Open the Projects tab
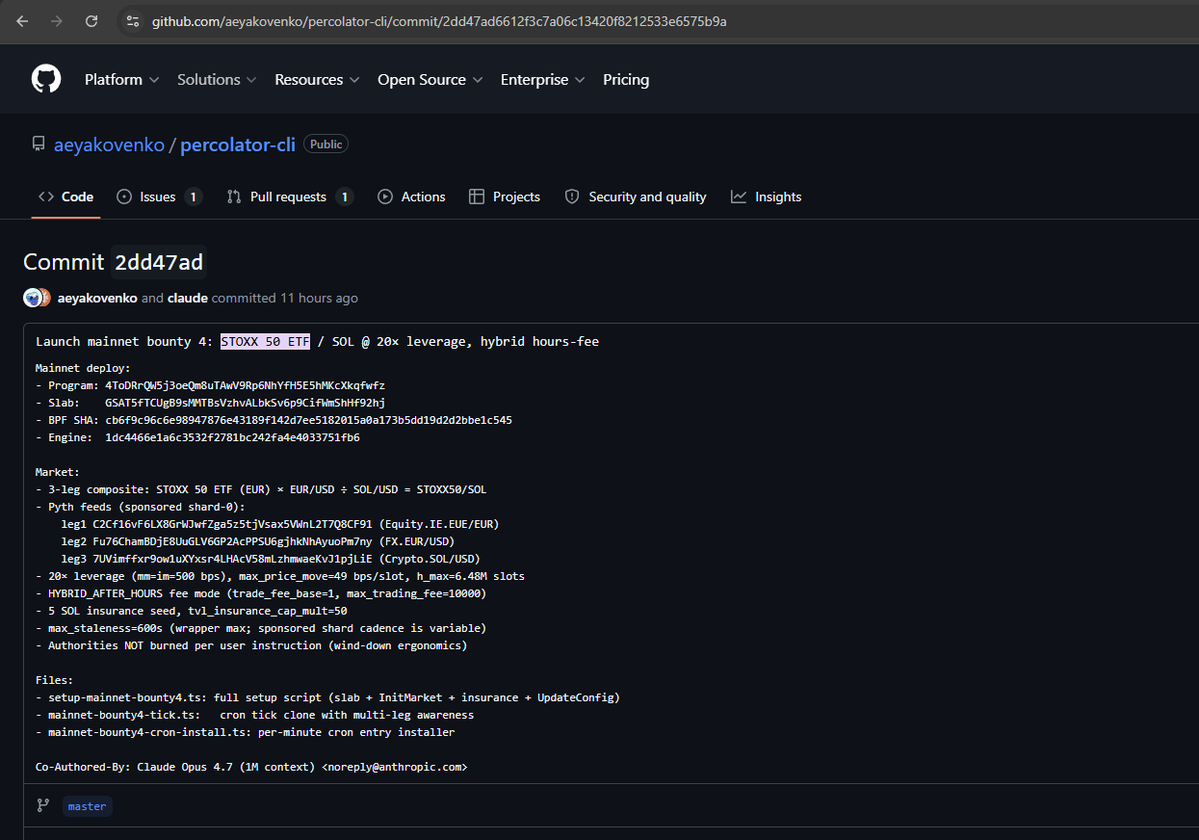 pyautogui.click(x=505, y=196)
